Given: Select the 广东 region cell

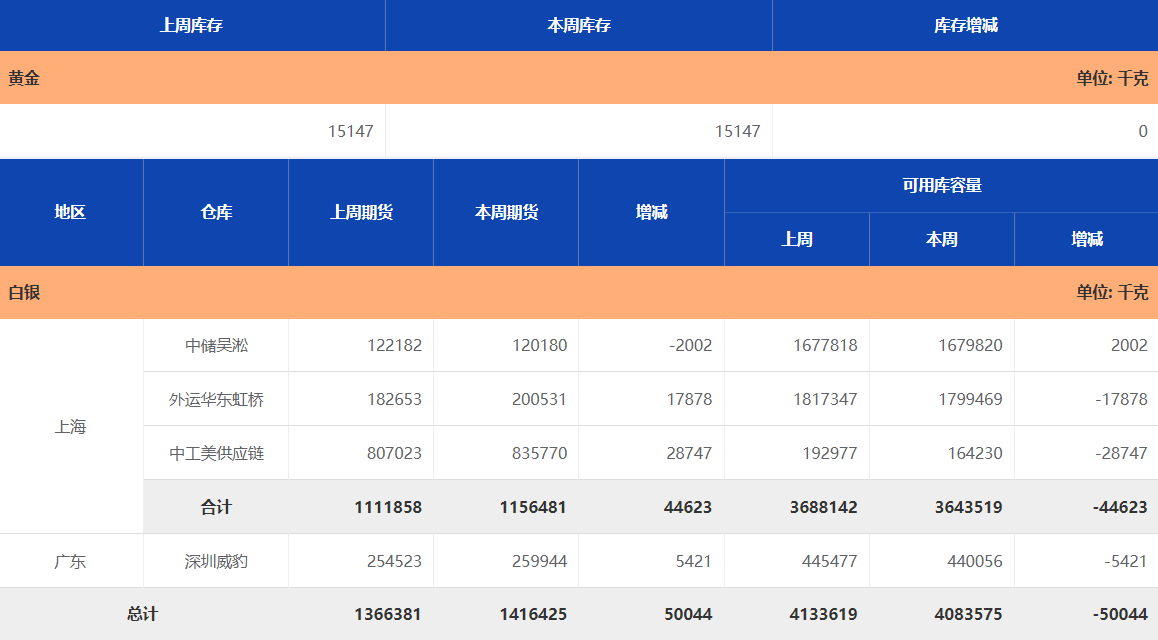Looking at the screenshot, I should [x=70, y=561].
